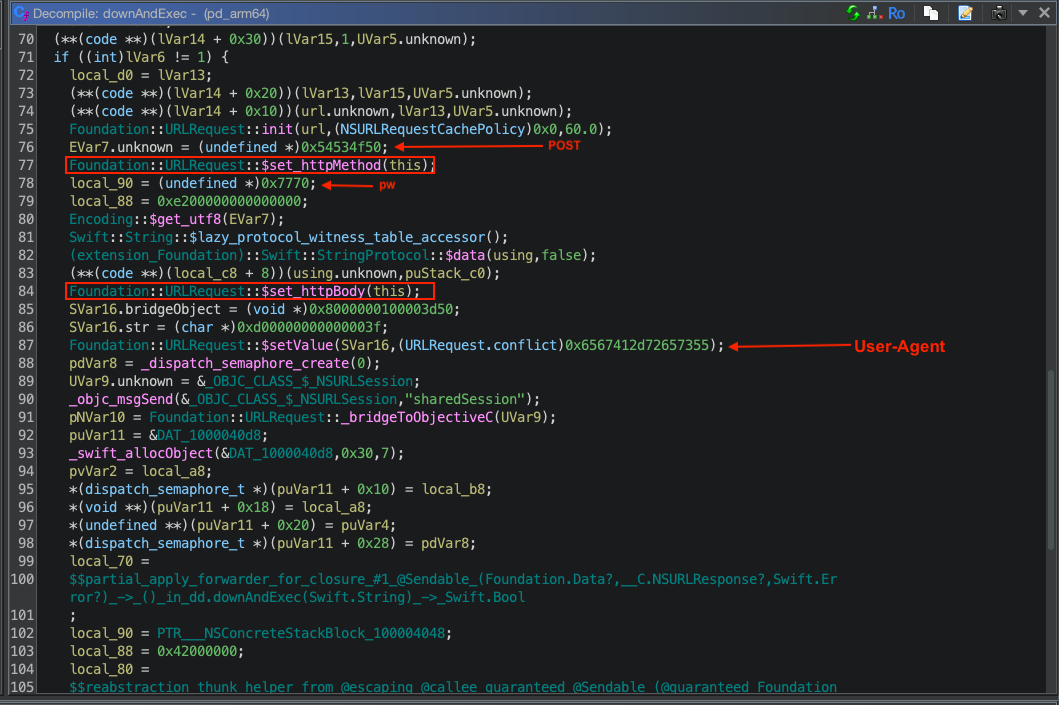1059x705 pixels.
Task: Click 0x54534f50 constant on line 76
Action: tap(341, 147)
